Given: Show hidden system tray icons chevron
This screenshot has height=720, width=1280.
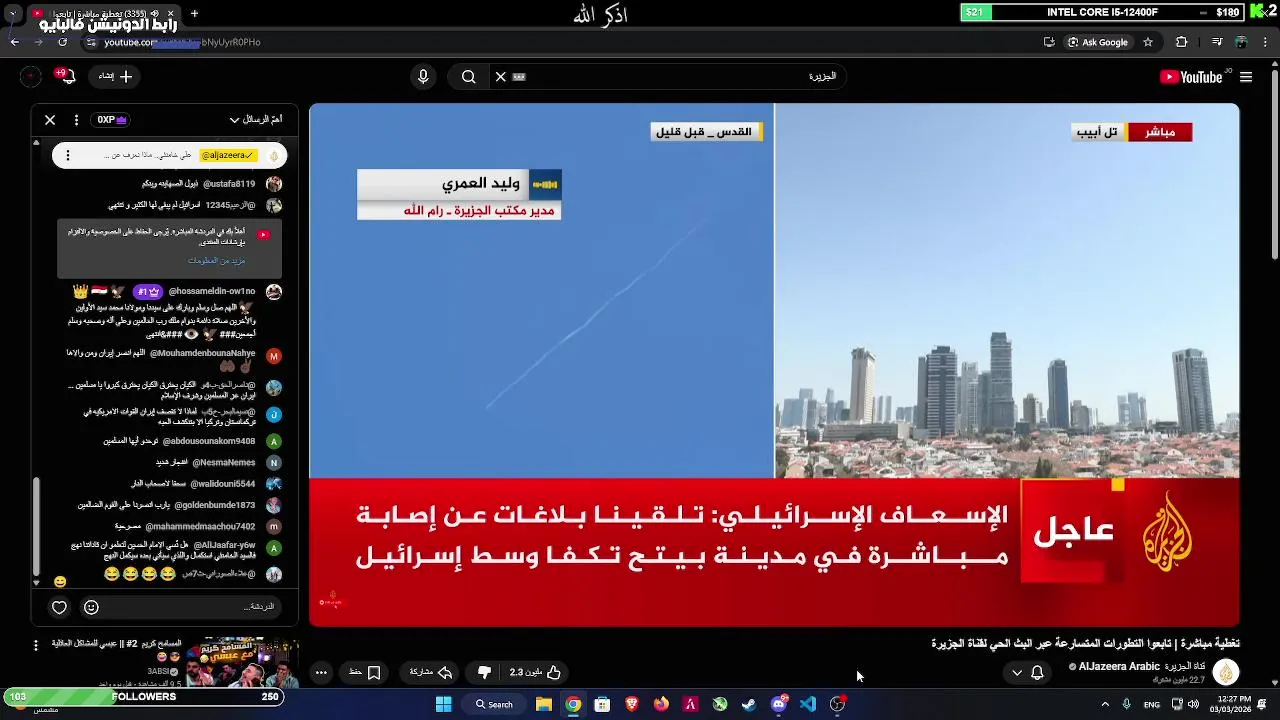Looking at the screenshot, I should tap(1105, 704).
